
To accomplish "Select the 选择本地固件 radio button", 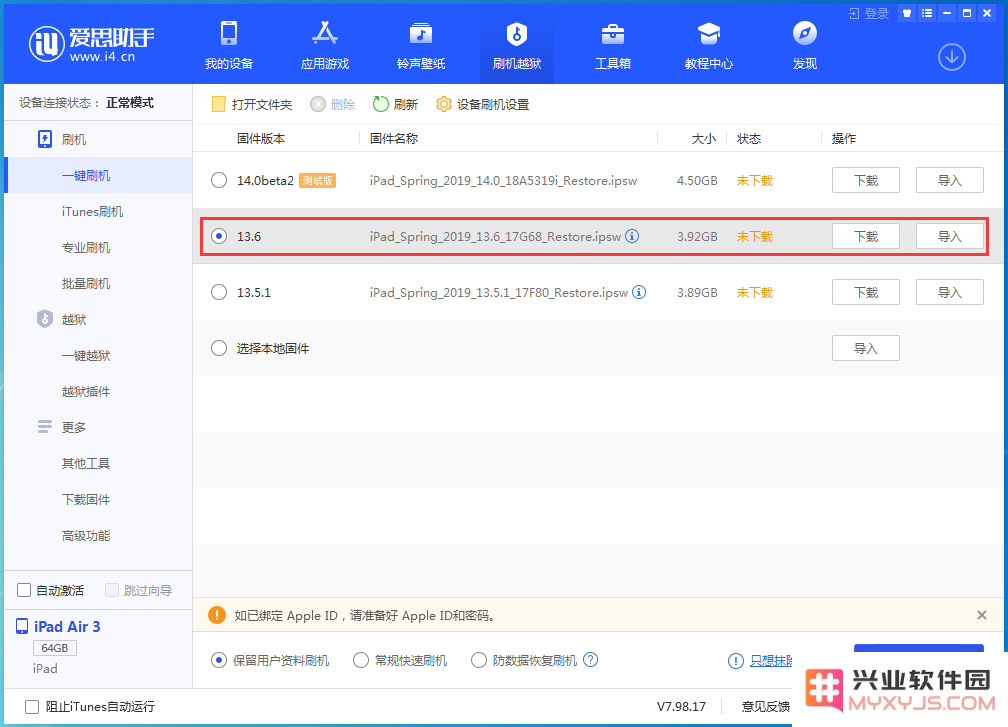I will (219, 348).
